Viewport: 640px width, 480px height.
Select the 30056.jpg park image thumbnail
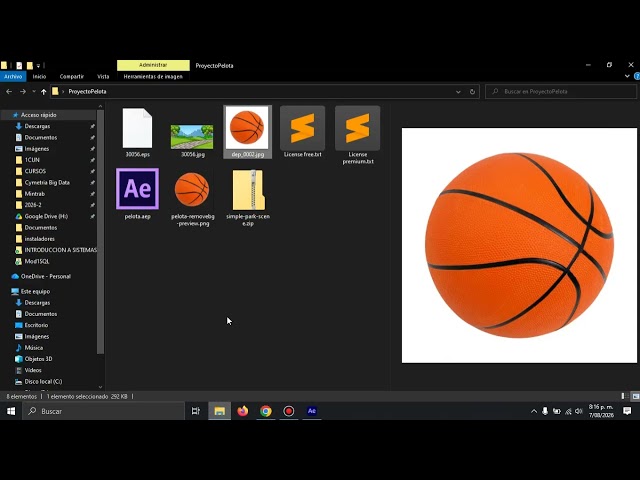tap(192, 137)
